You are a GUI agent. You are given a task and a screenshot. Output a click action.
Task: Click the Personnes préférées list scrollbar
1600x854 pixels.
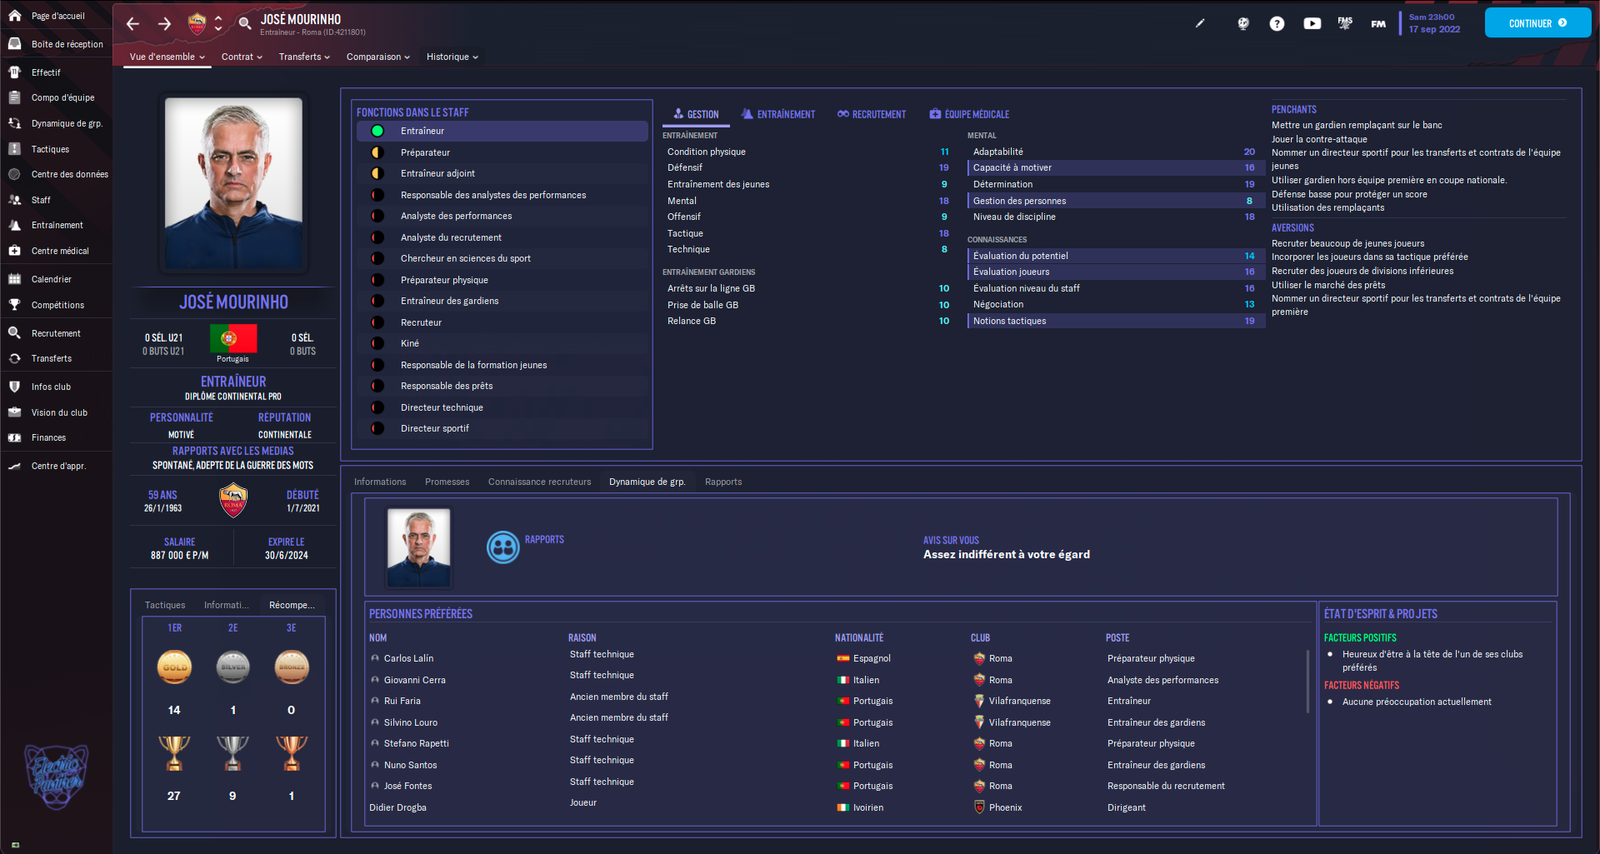tap(1308, 682)
